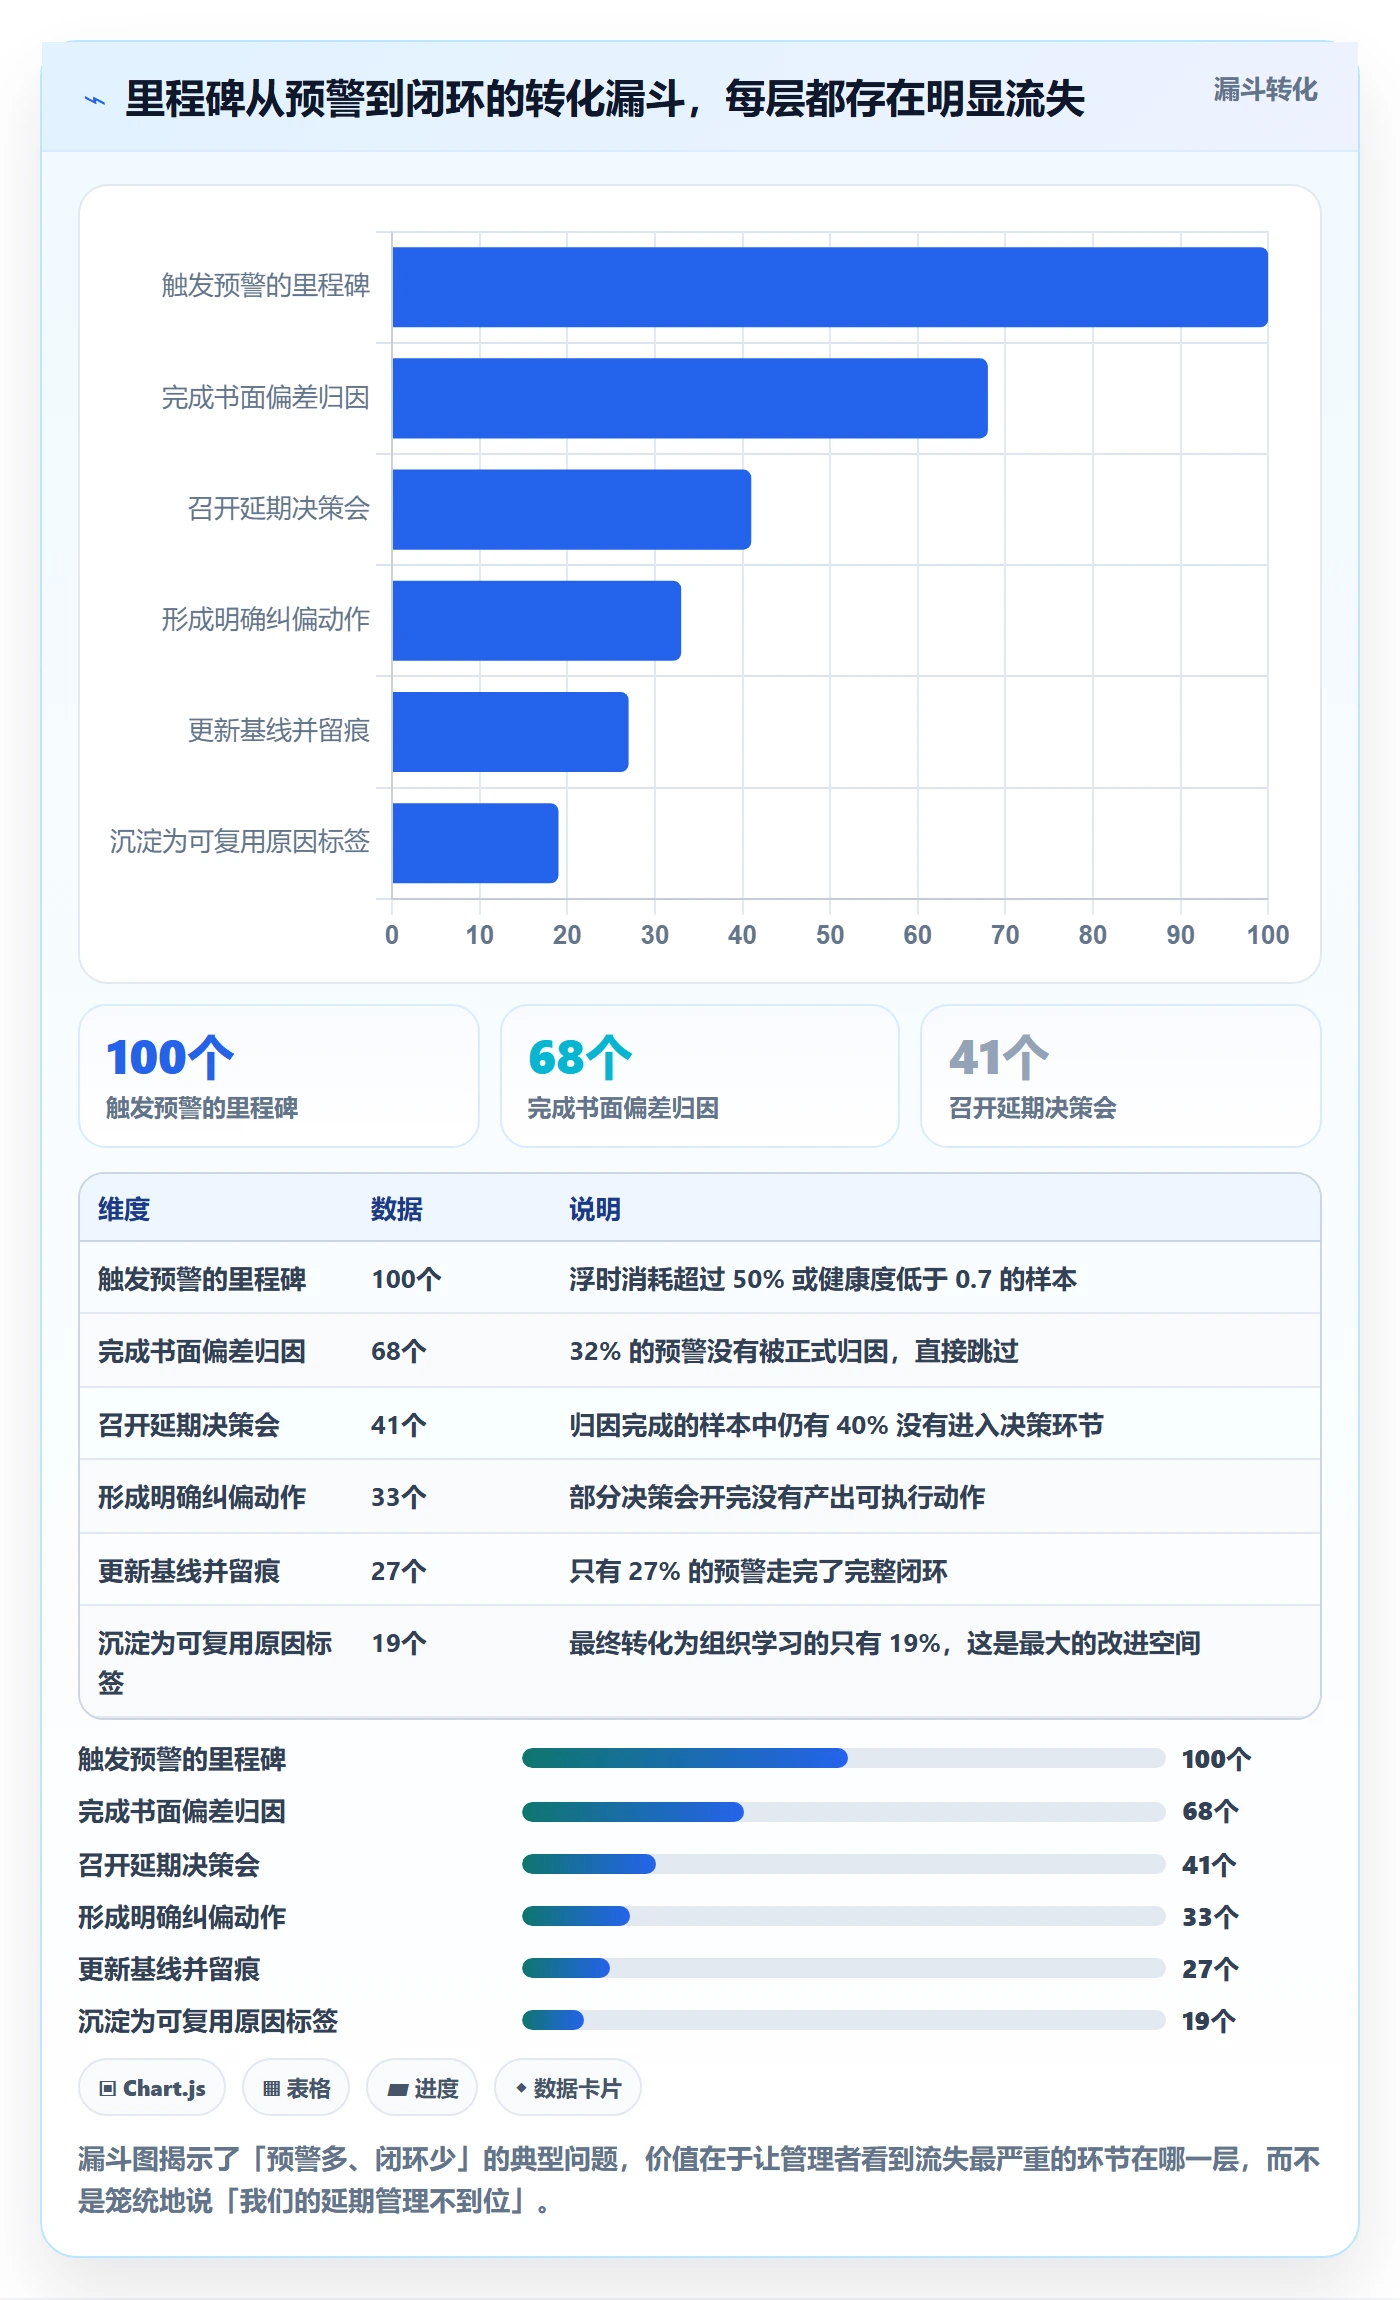
Task: Click the 数据卡片 chip
Action: [568, 2088]
